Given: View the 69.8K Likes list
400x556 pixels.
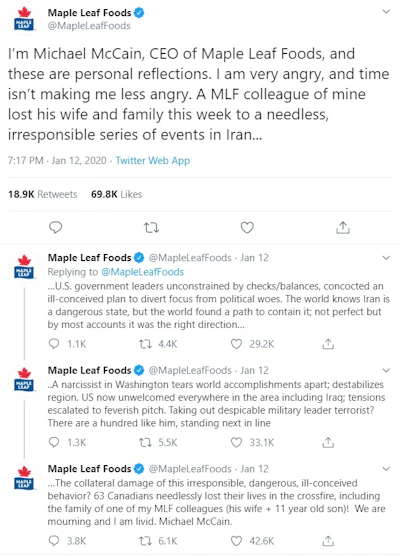Looking at the screenshot, I should (117, 194).
